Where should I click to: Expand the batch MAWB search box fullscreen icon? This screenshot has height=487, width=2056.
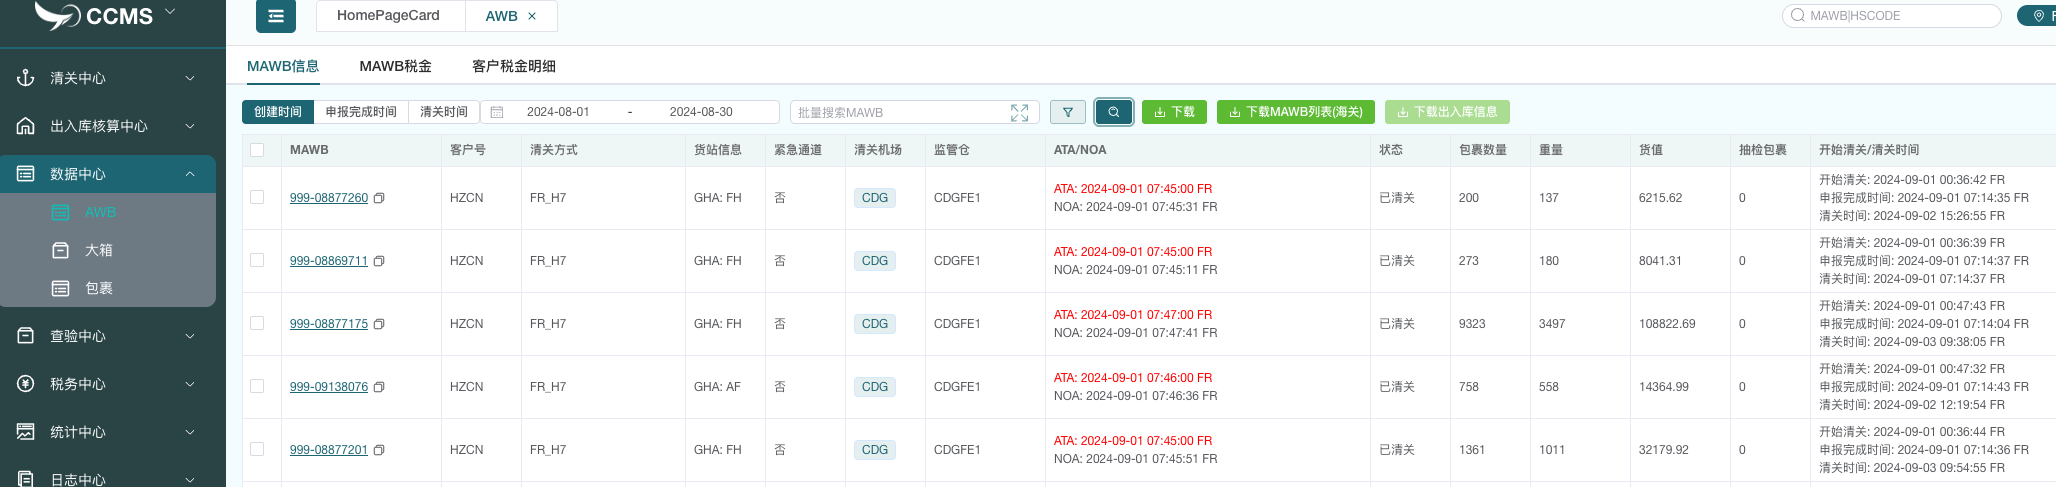[1019, 112]
